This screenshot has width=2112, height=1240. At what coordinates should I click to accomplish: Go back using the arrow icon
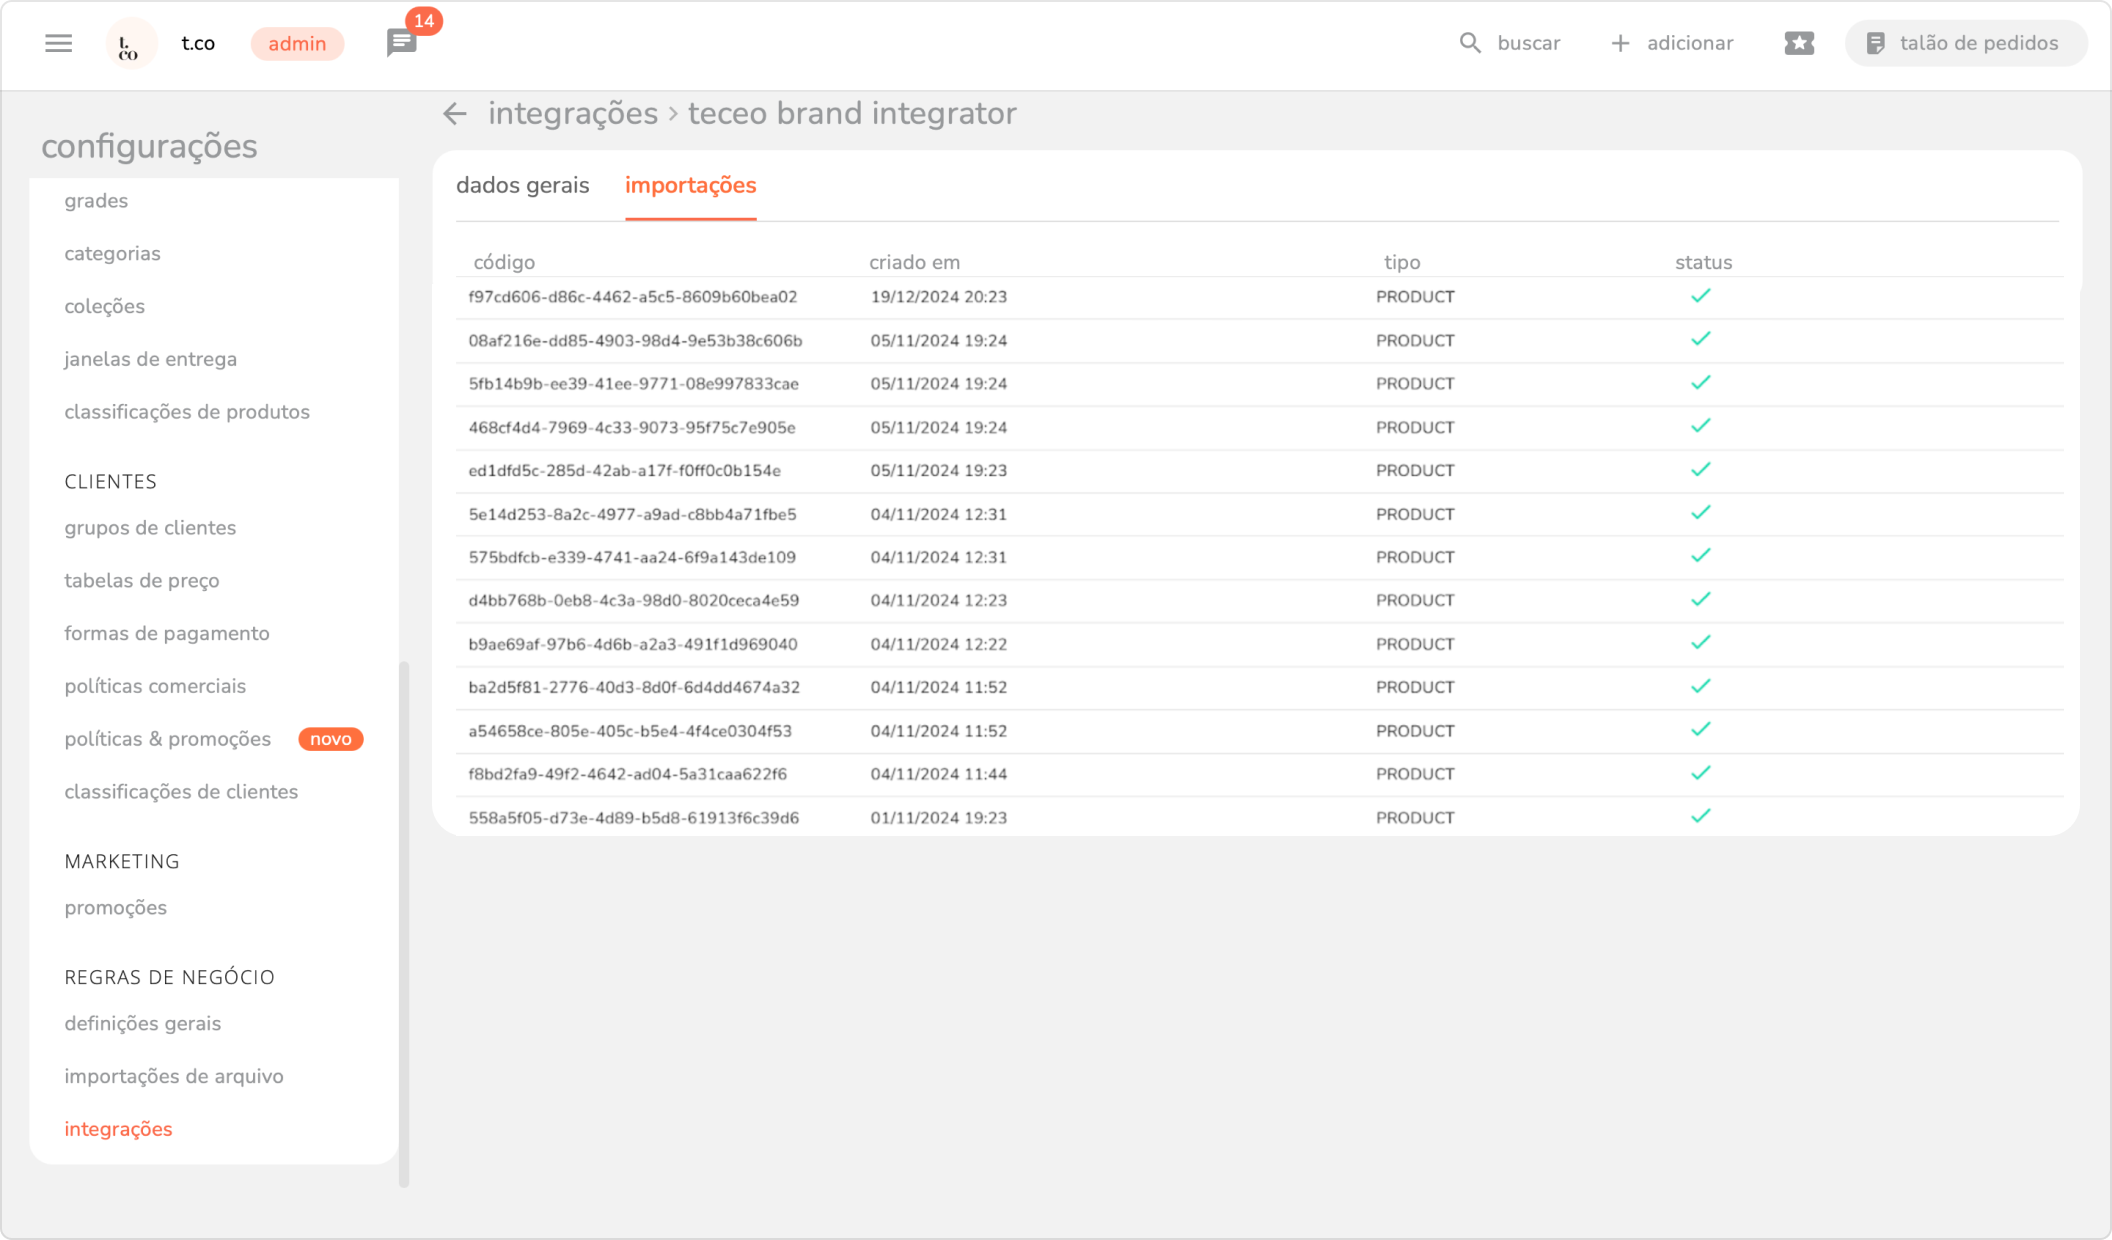[x=455, y=114]
